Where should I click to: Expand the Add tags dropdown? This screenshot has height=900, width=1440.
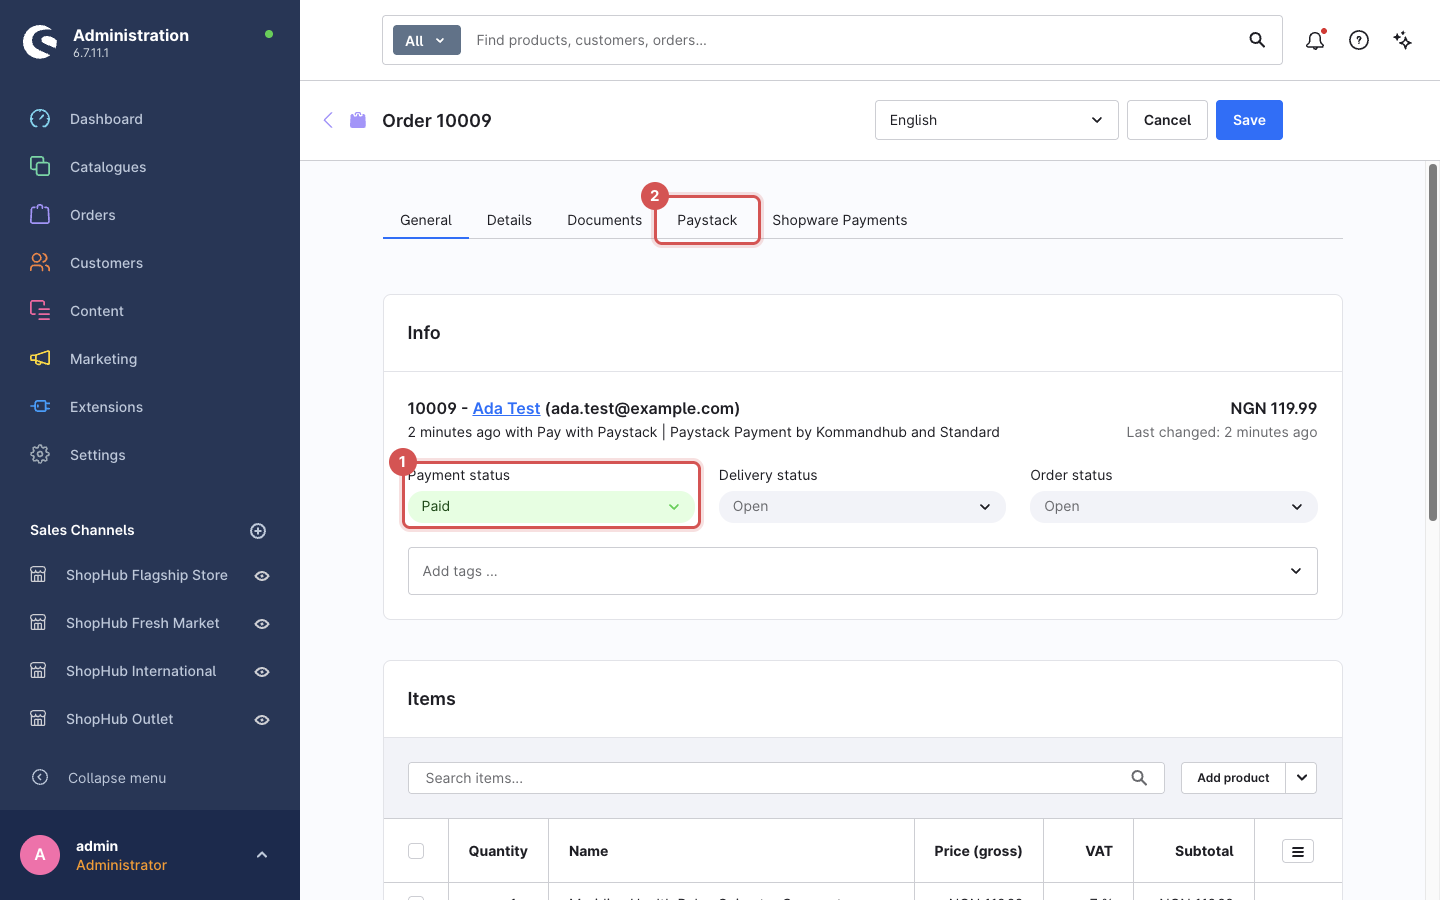point(1296,571)
